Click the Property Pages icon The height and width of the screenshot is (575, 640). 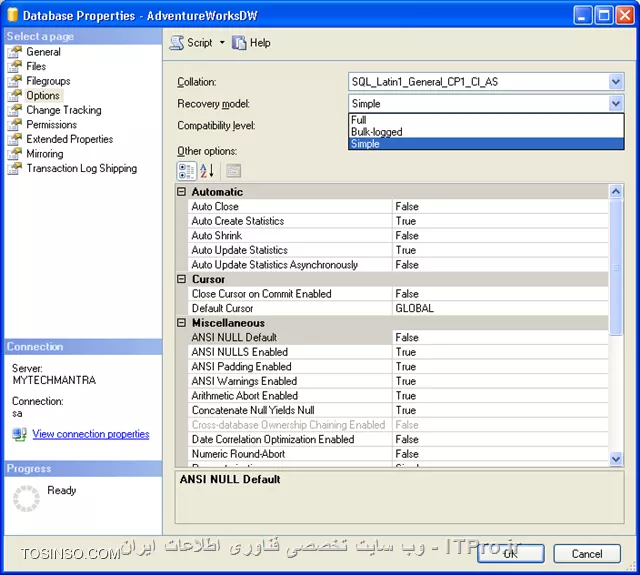(x=233, y=171)
